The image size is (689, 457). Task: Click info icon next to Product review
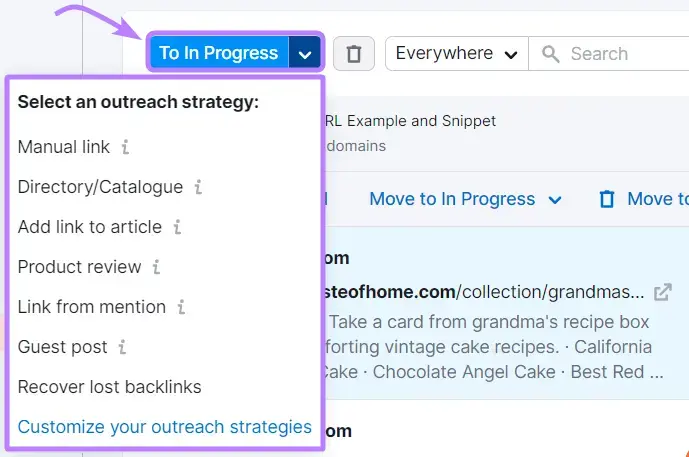(156, 267)
